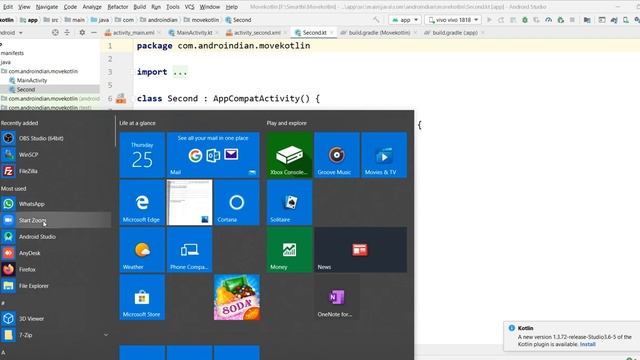Viewport: 640px width, 360px height.
Task: Open the Microsoft Edge tile
Action: [x=142, y=202]
